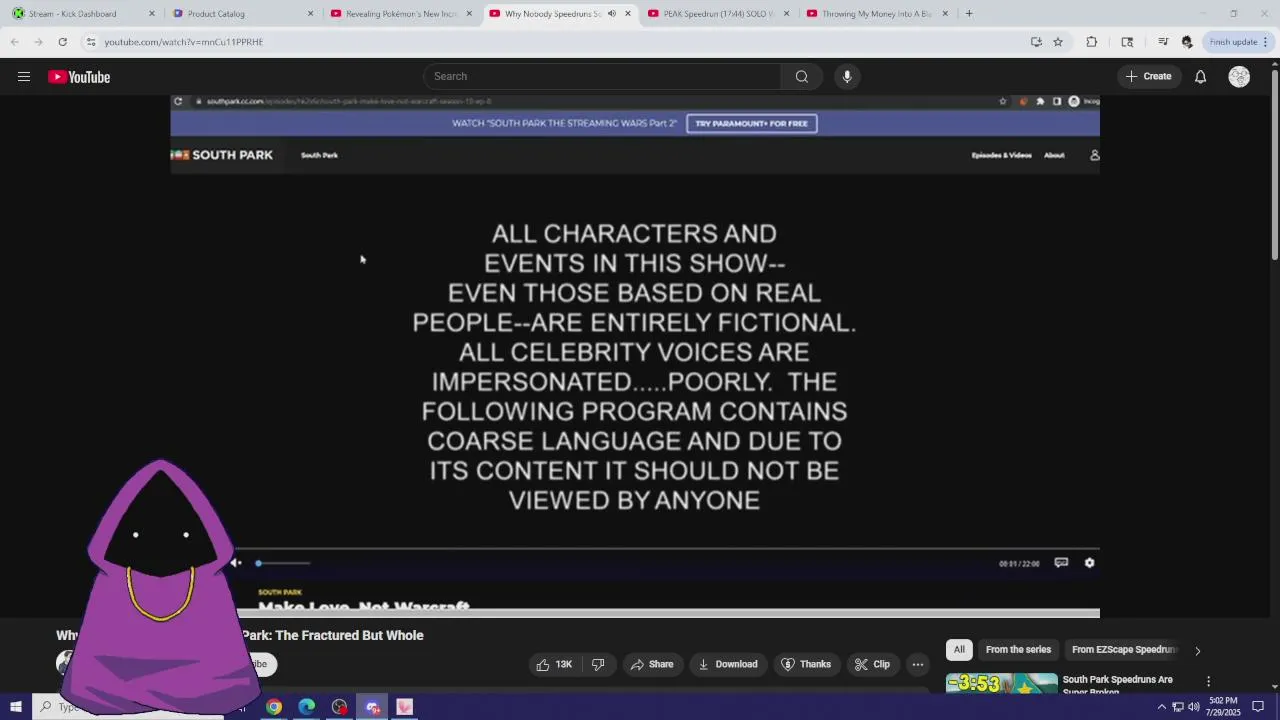The width and height of the screenshot is (1280, 720).
Task: Click TRY PARAMOUNT+ FOR FREE button
Action: [x=751, y=123]
